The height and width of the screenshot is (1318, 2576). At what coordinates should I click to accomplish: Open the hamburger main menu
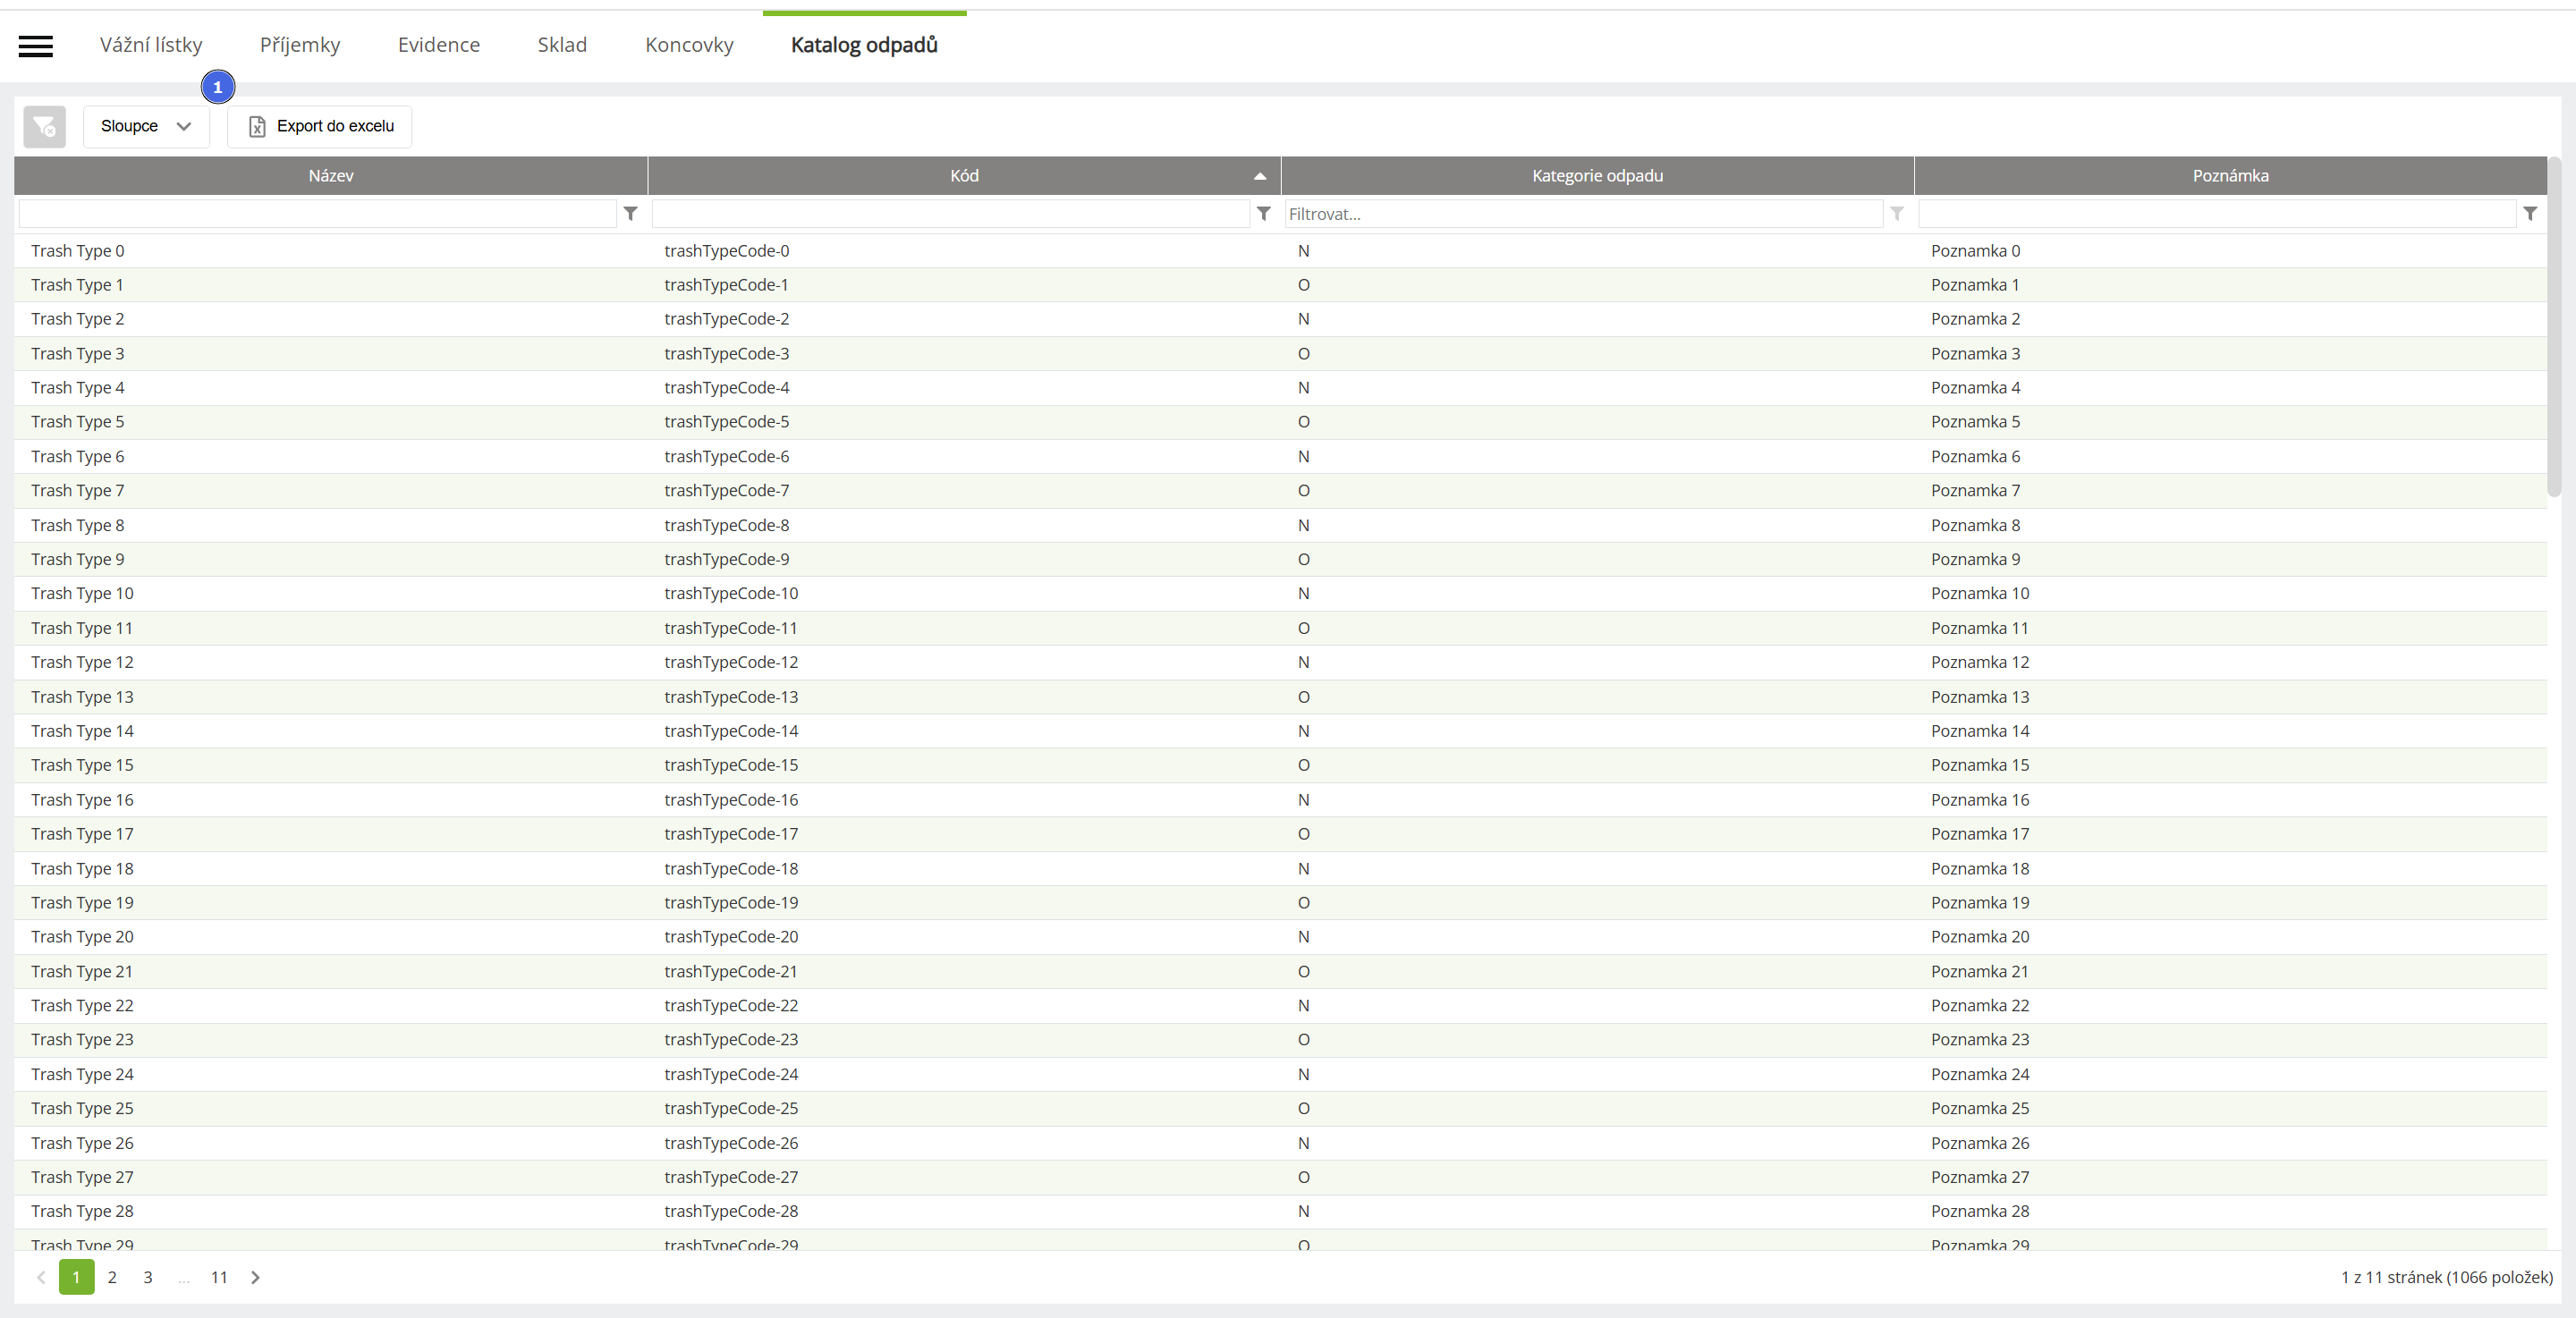tap(36, 45)
